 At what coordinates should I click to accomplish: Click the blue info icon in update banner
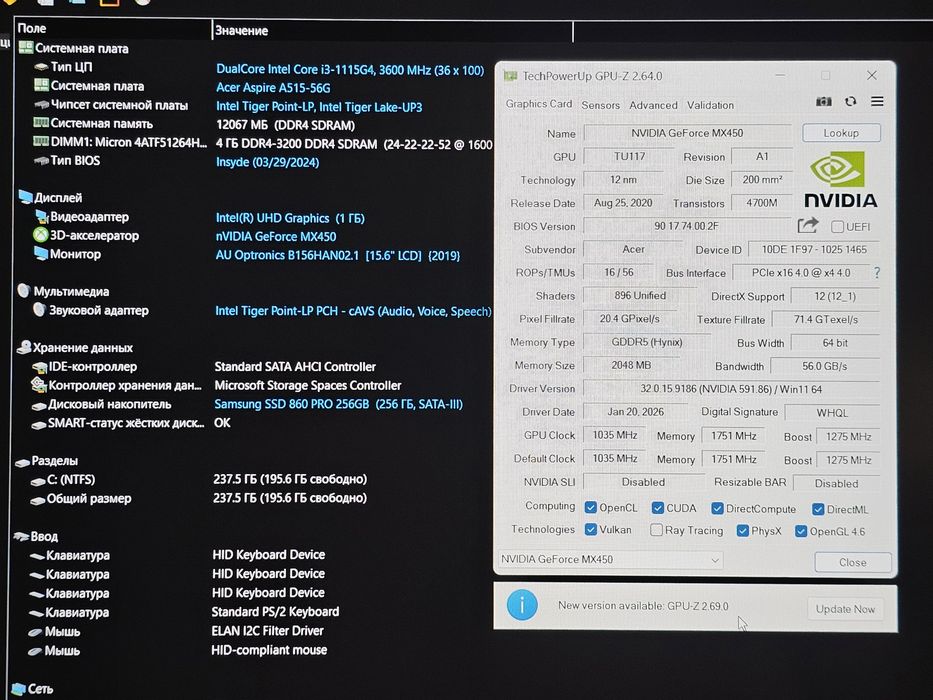[x=522, y=605]
